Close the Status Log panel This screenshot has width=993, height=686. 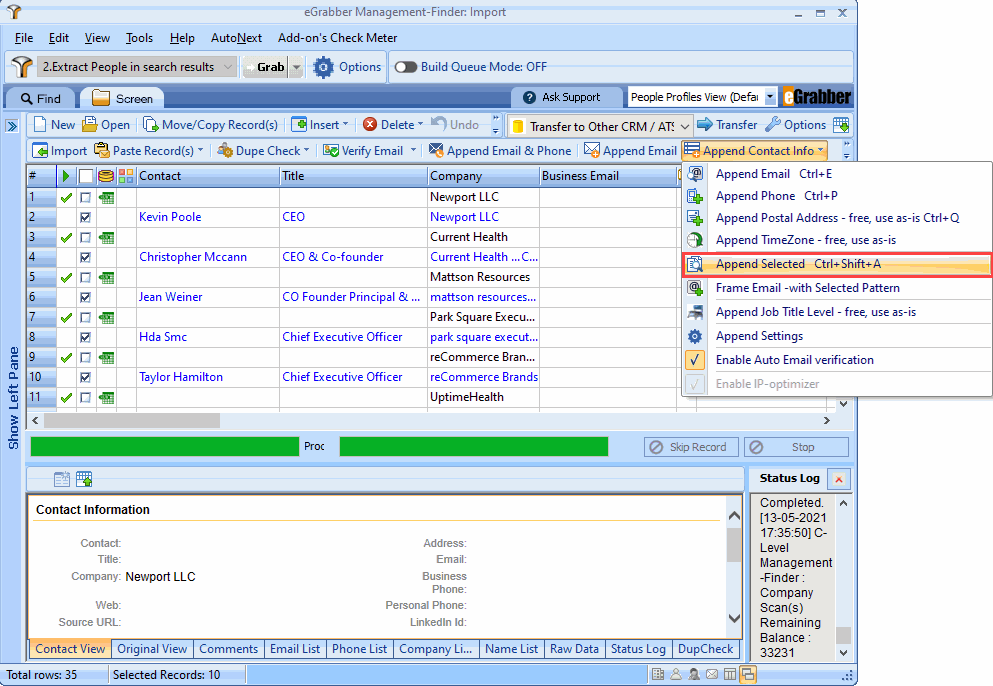(838, 480)
